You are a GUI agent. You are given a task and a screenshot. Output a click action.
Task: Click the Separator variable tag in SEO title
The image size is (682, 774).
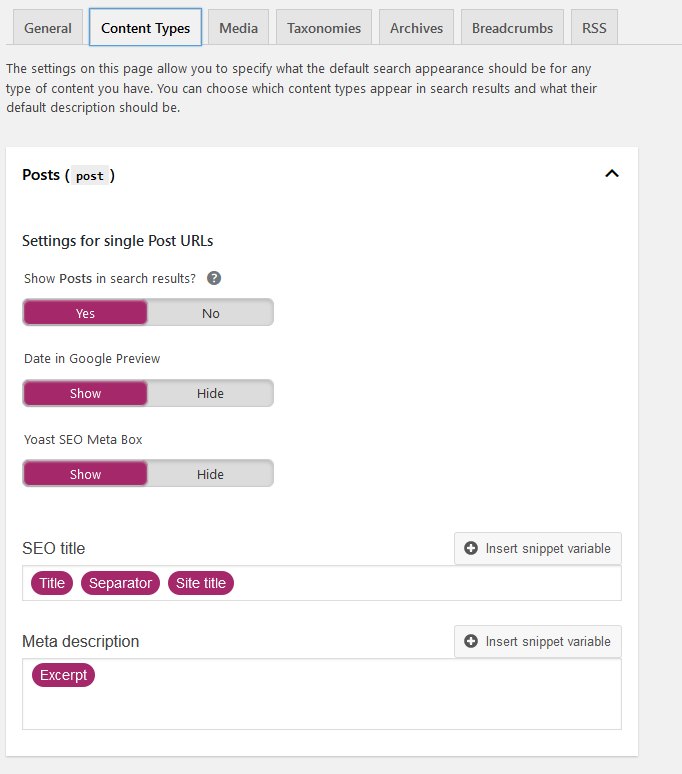120,583
